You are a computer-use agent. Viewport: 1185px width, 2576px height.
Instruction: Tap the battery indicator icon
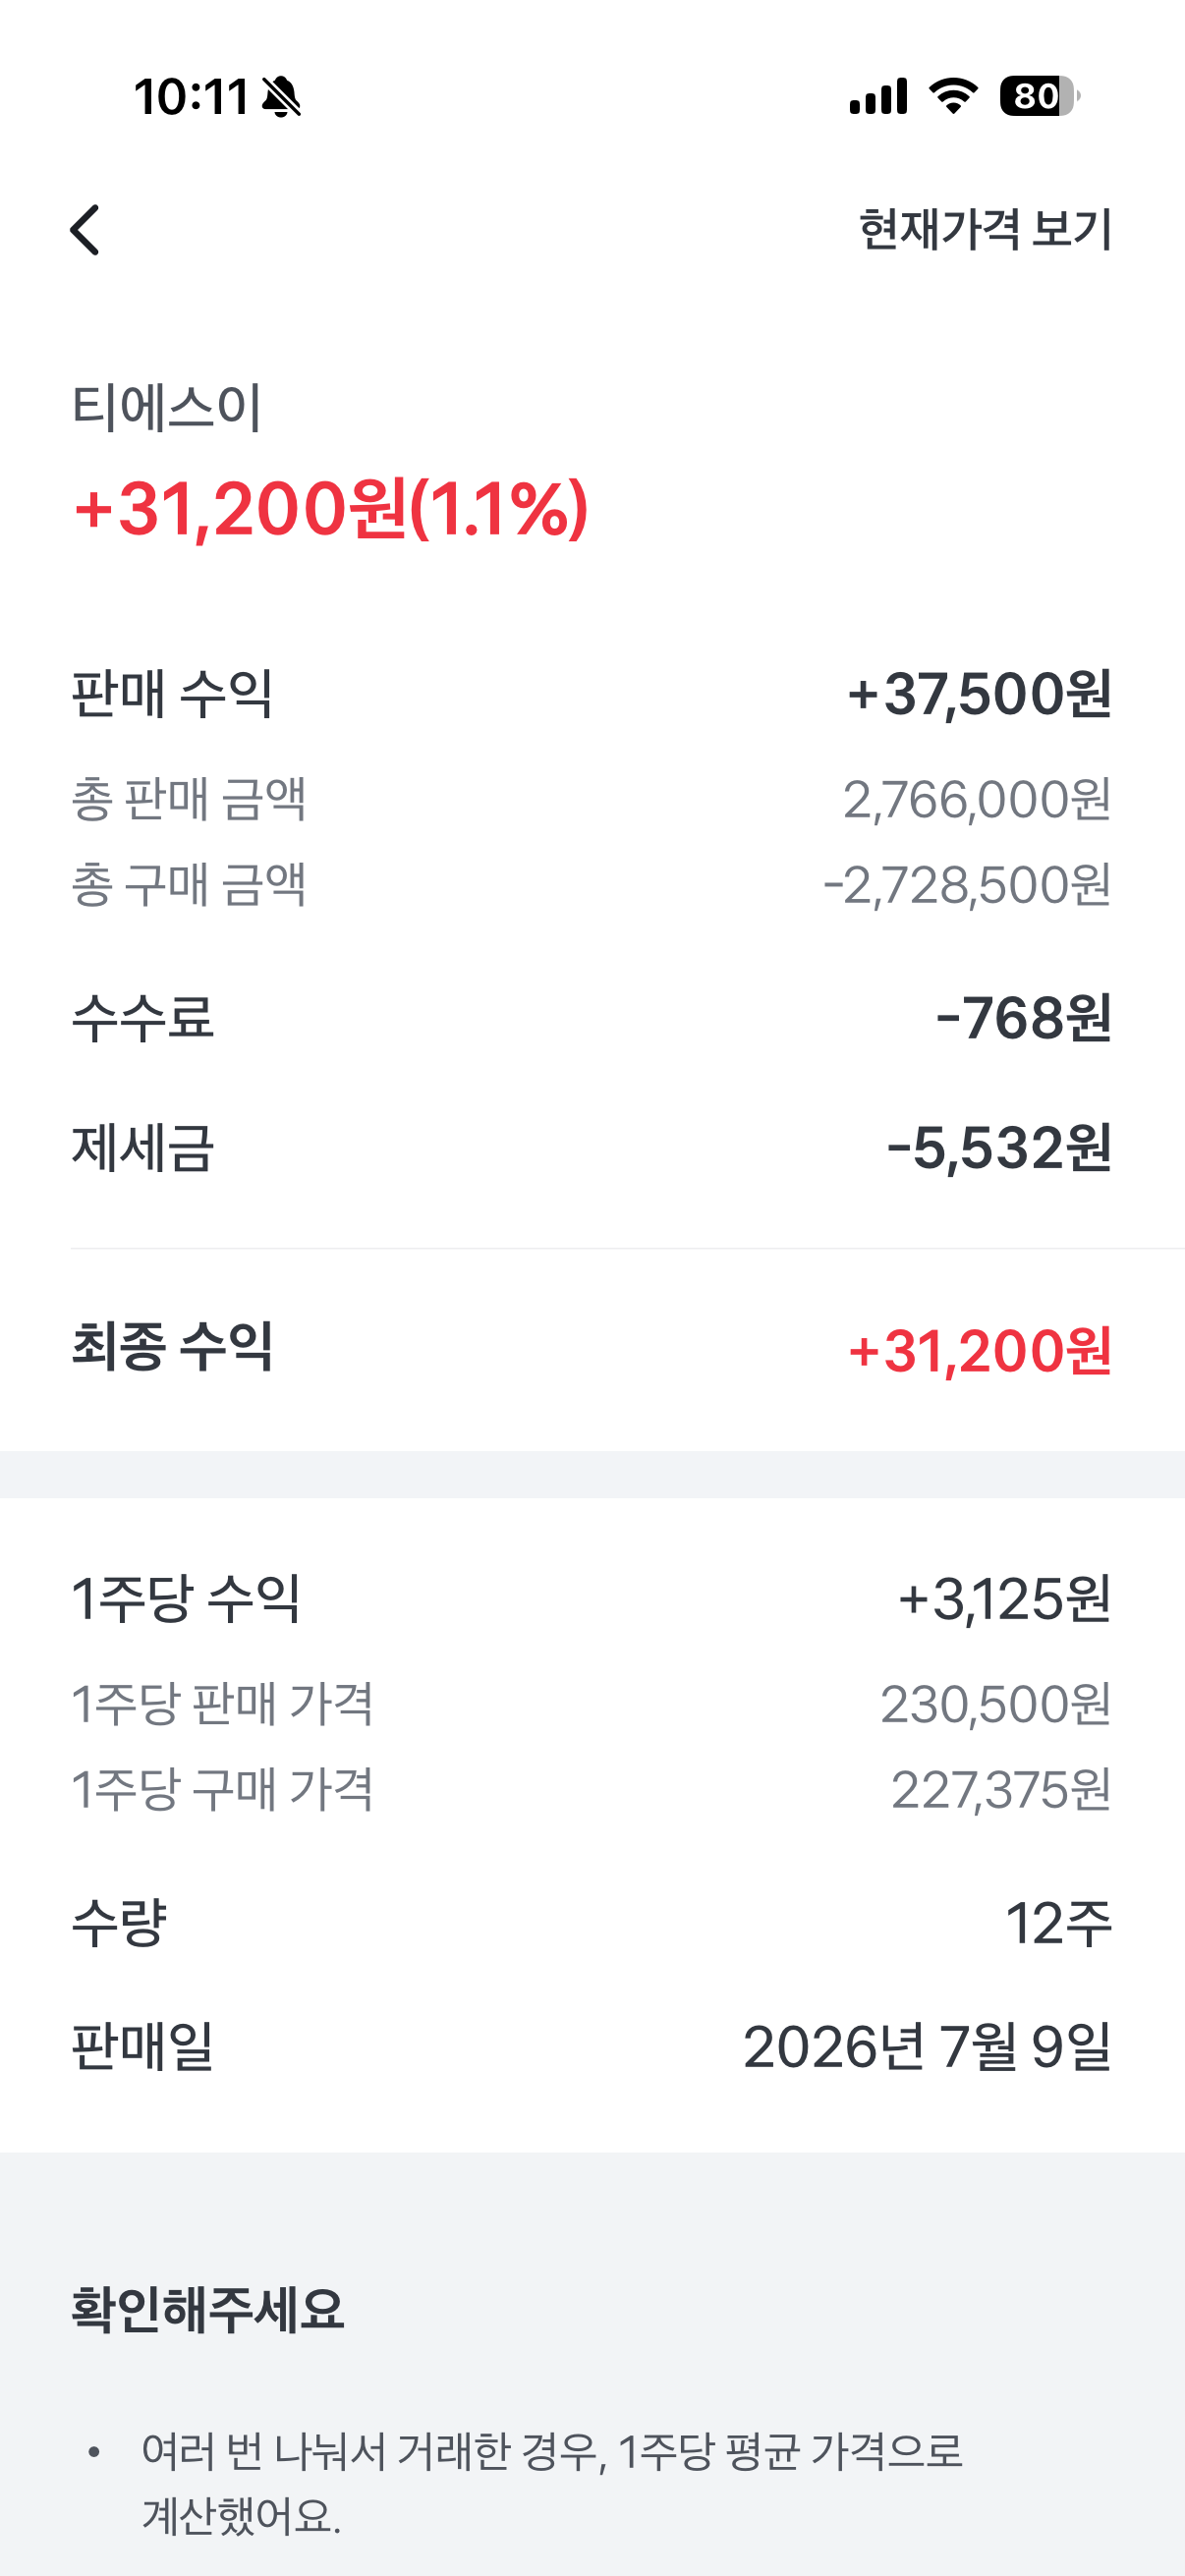pos(1040,96)
